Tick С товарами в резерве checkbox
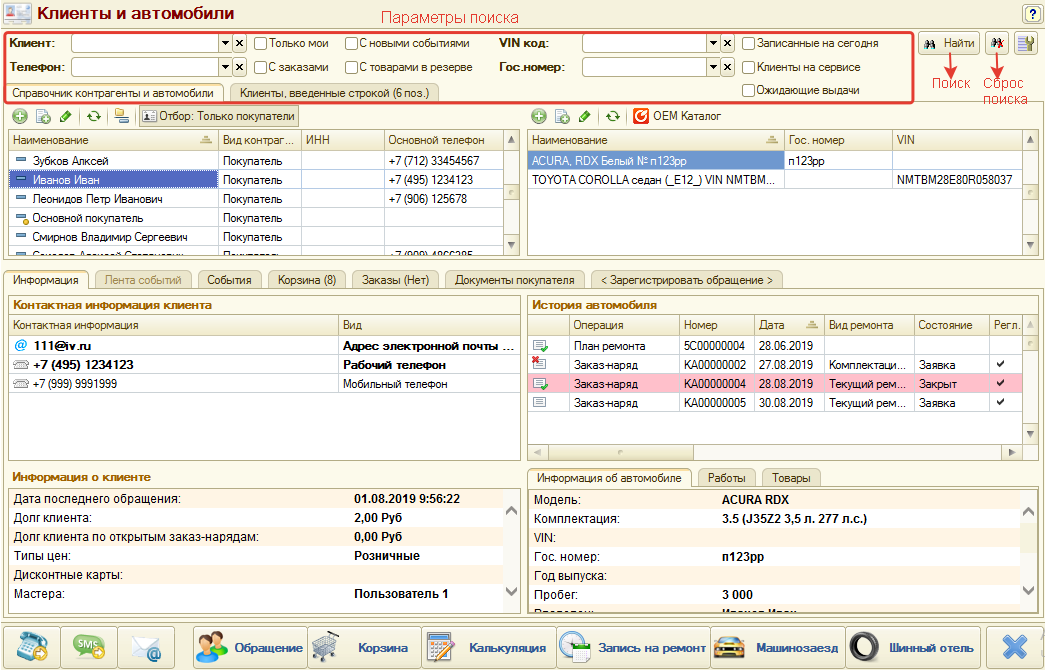This screenshot has height=670, width=1045. [351, 67]
